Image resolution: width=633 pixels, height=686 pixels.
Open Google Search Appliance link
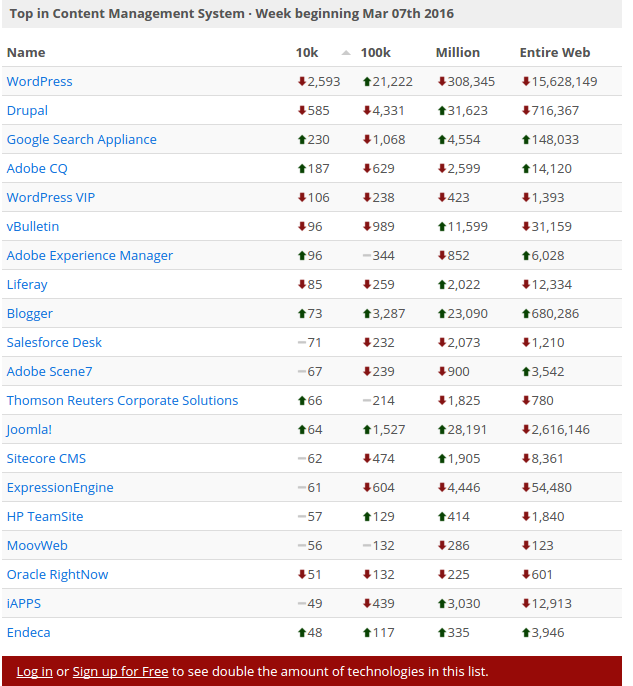coord(81,140)
